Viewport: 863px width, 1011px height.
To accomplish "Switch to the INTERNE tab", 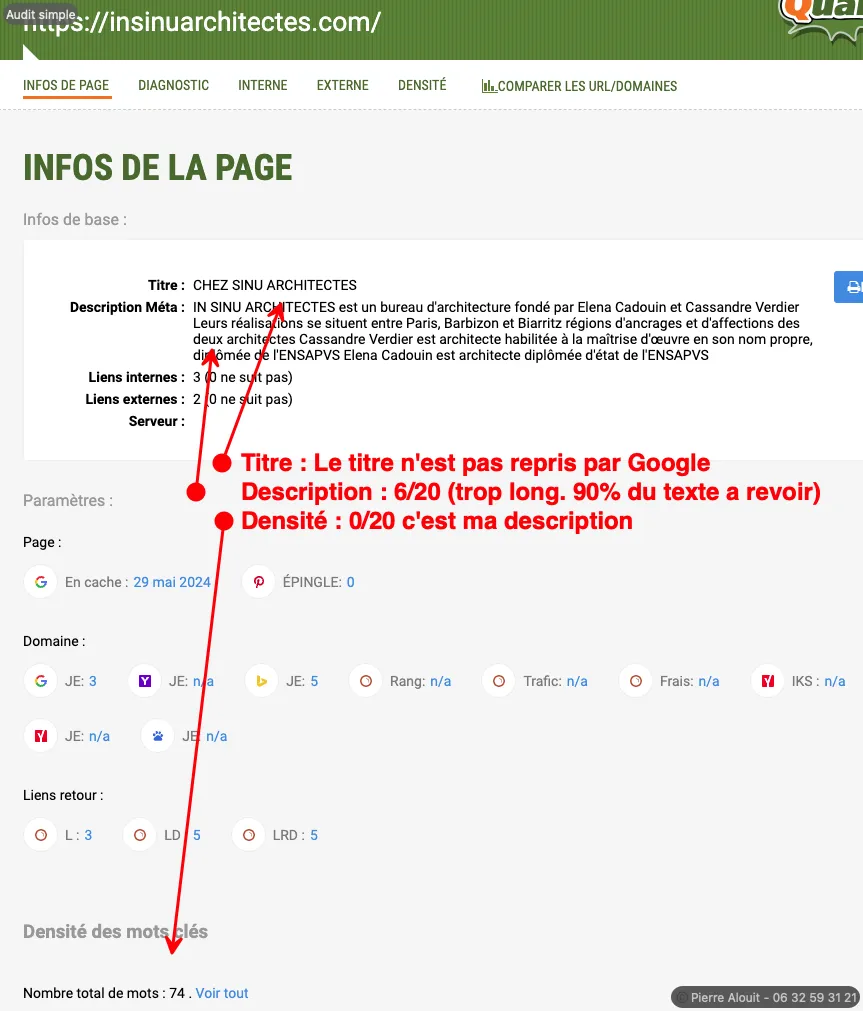I will pos(263,86).
